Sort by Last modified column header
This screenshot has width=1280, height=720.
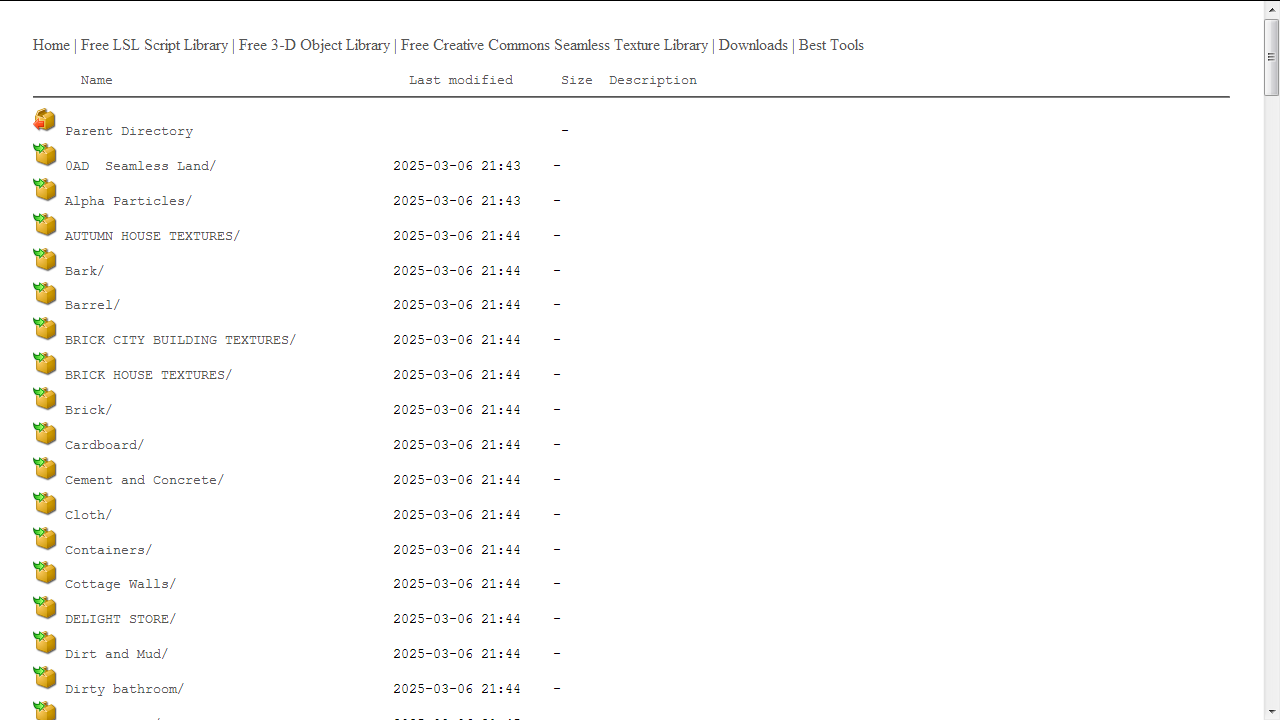point(460,80)
